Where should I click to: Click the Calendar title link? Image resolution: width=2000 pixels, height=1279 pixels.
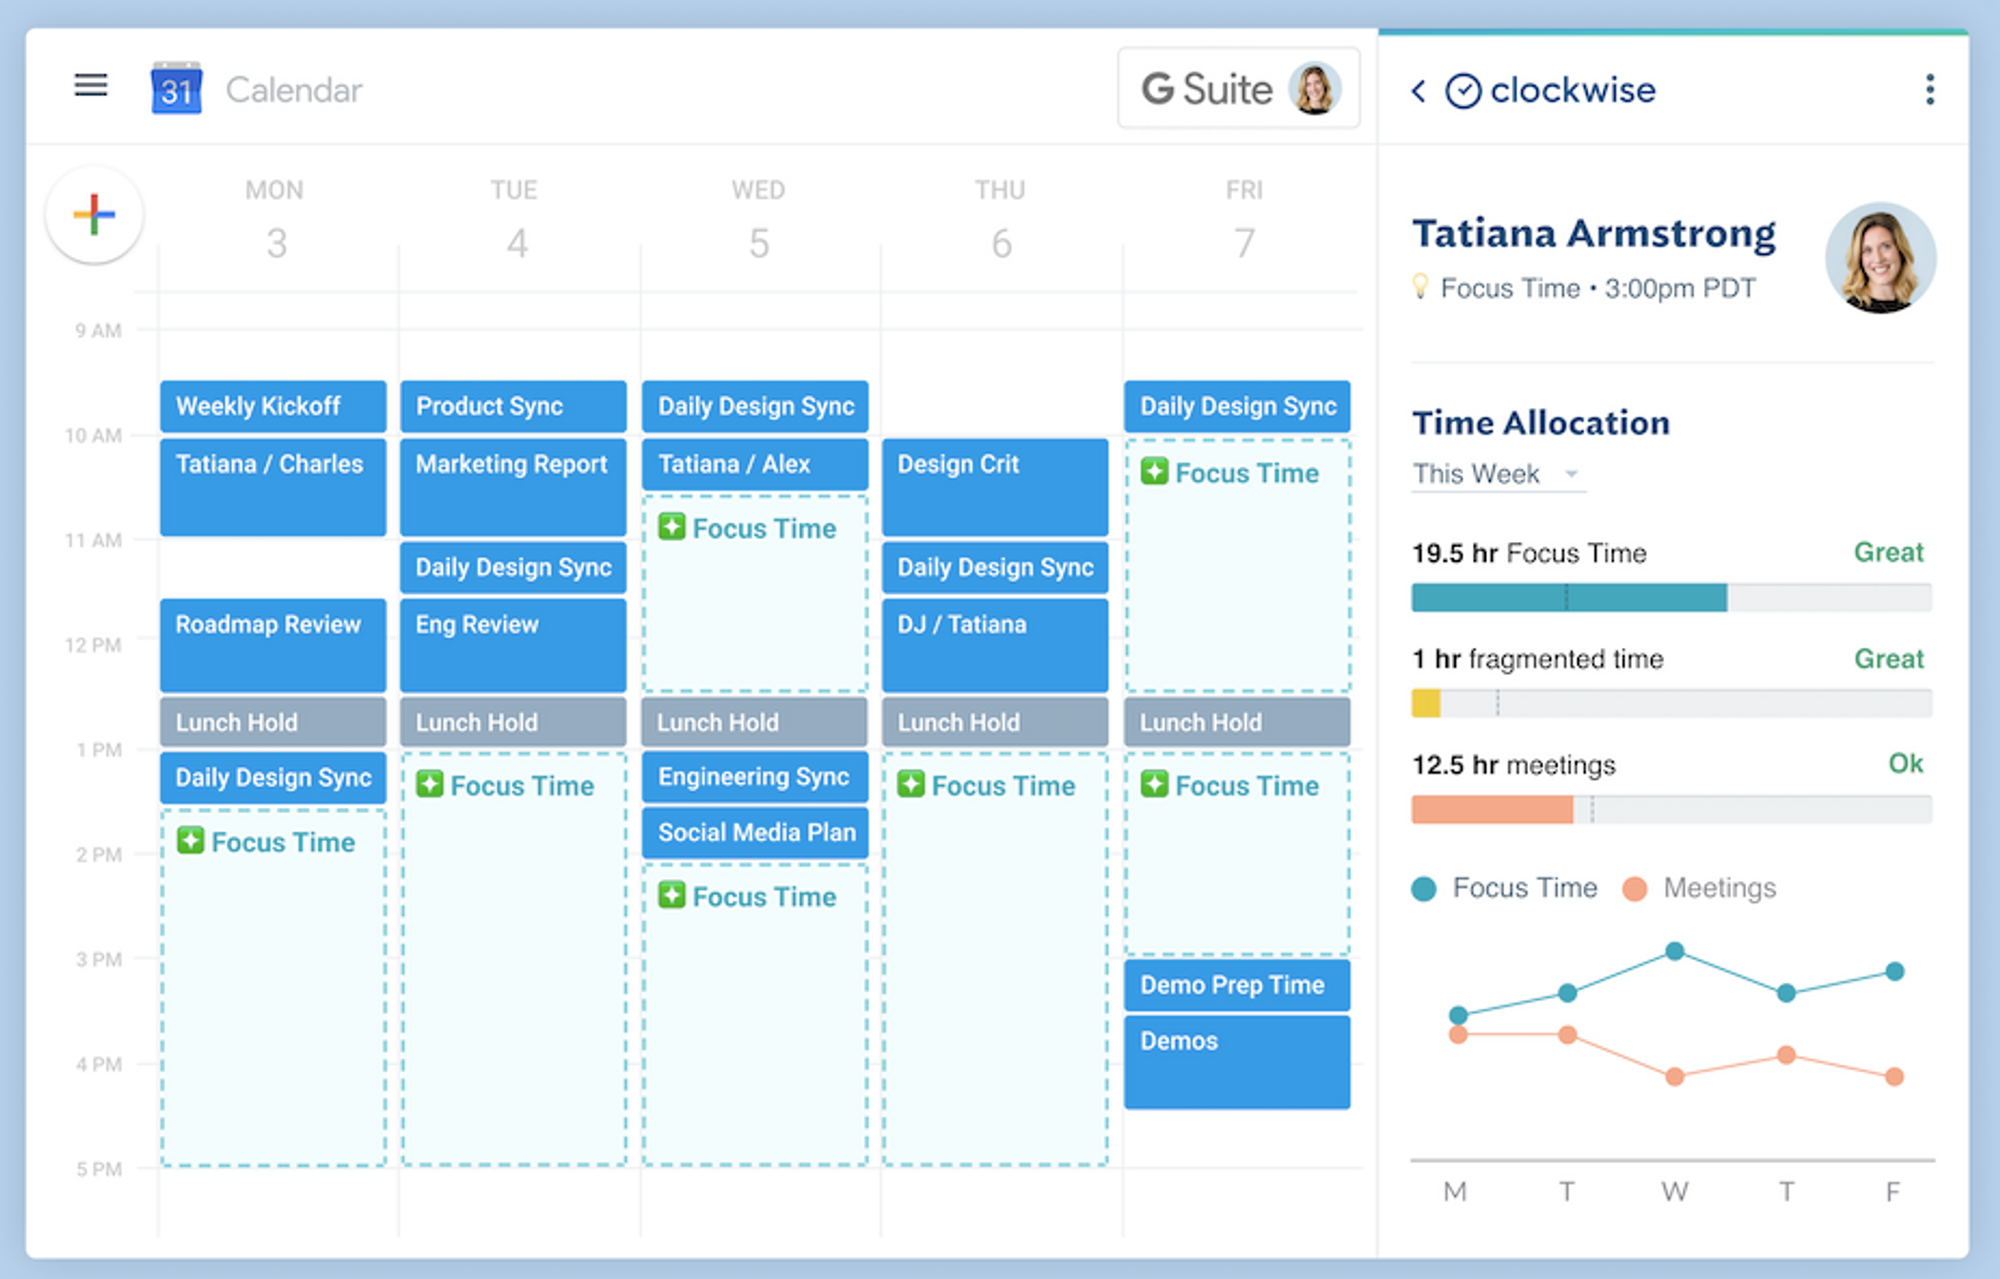(x=293, y=89)
